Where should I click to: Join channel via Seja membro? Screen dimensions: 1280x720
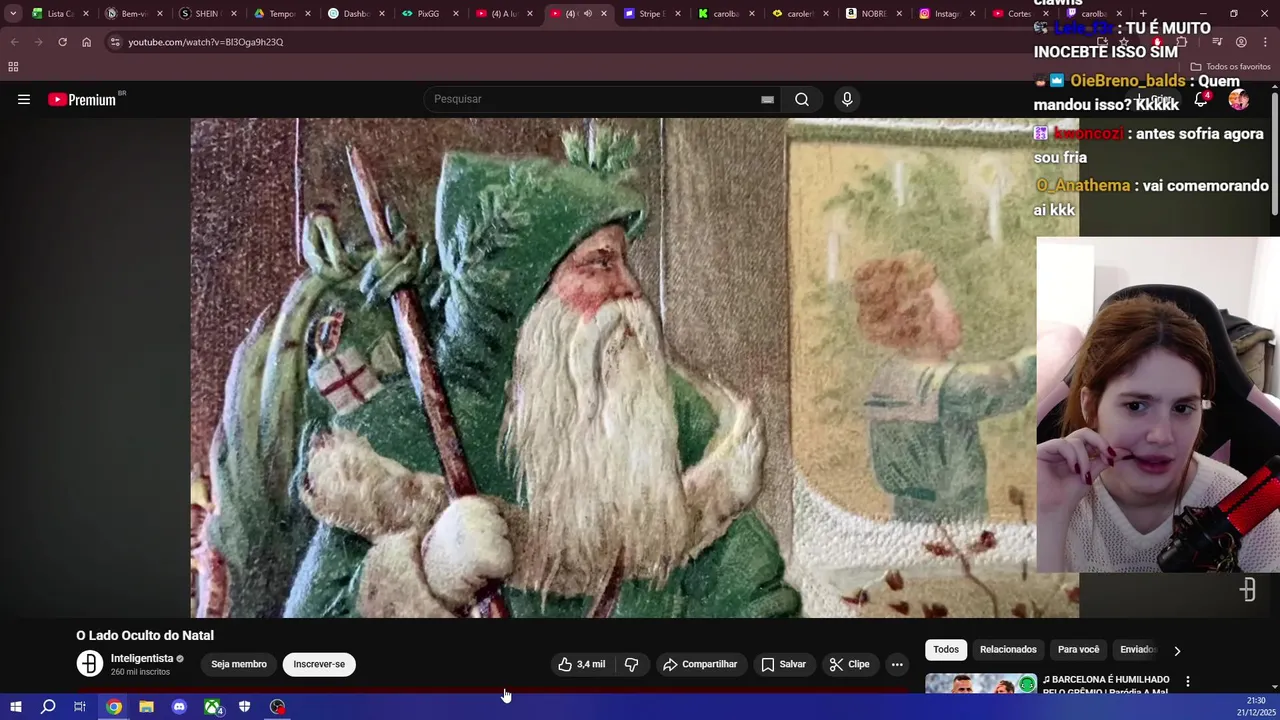239,664
